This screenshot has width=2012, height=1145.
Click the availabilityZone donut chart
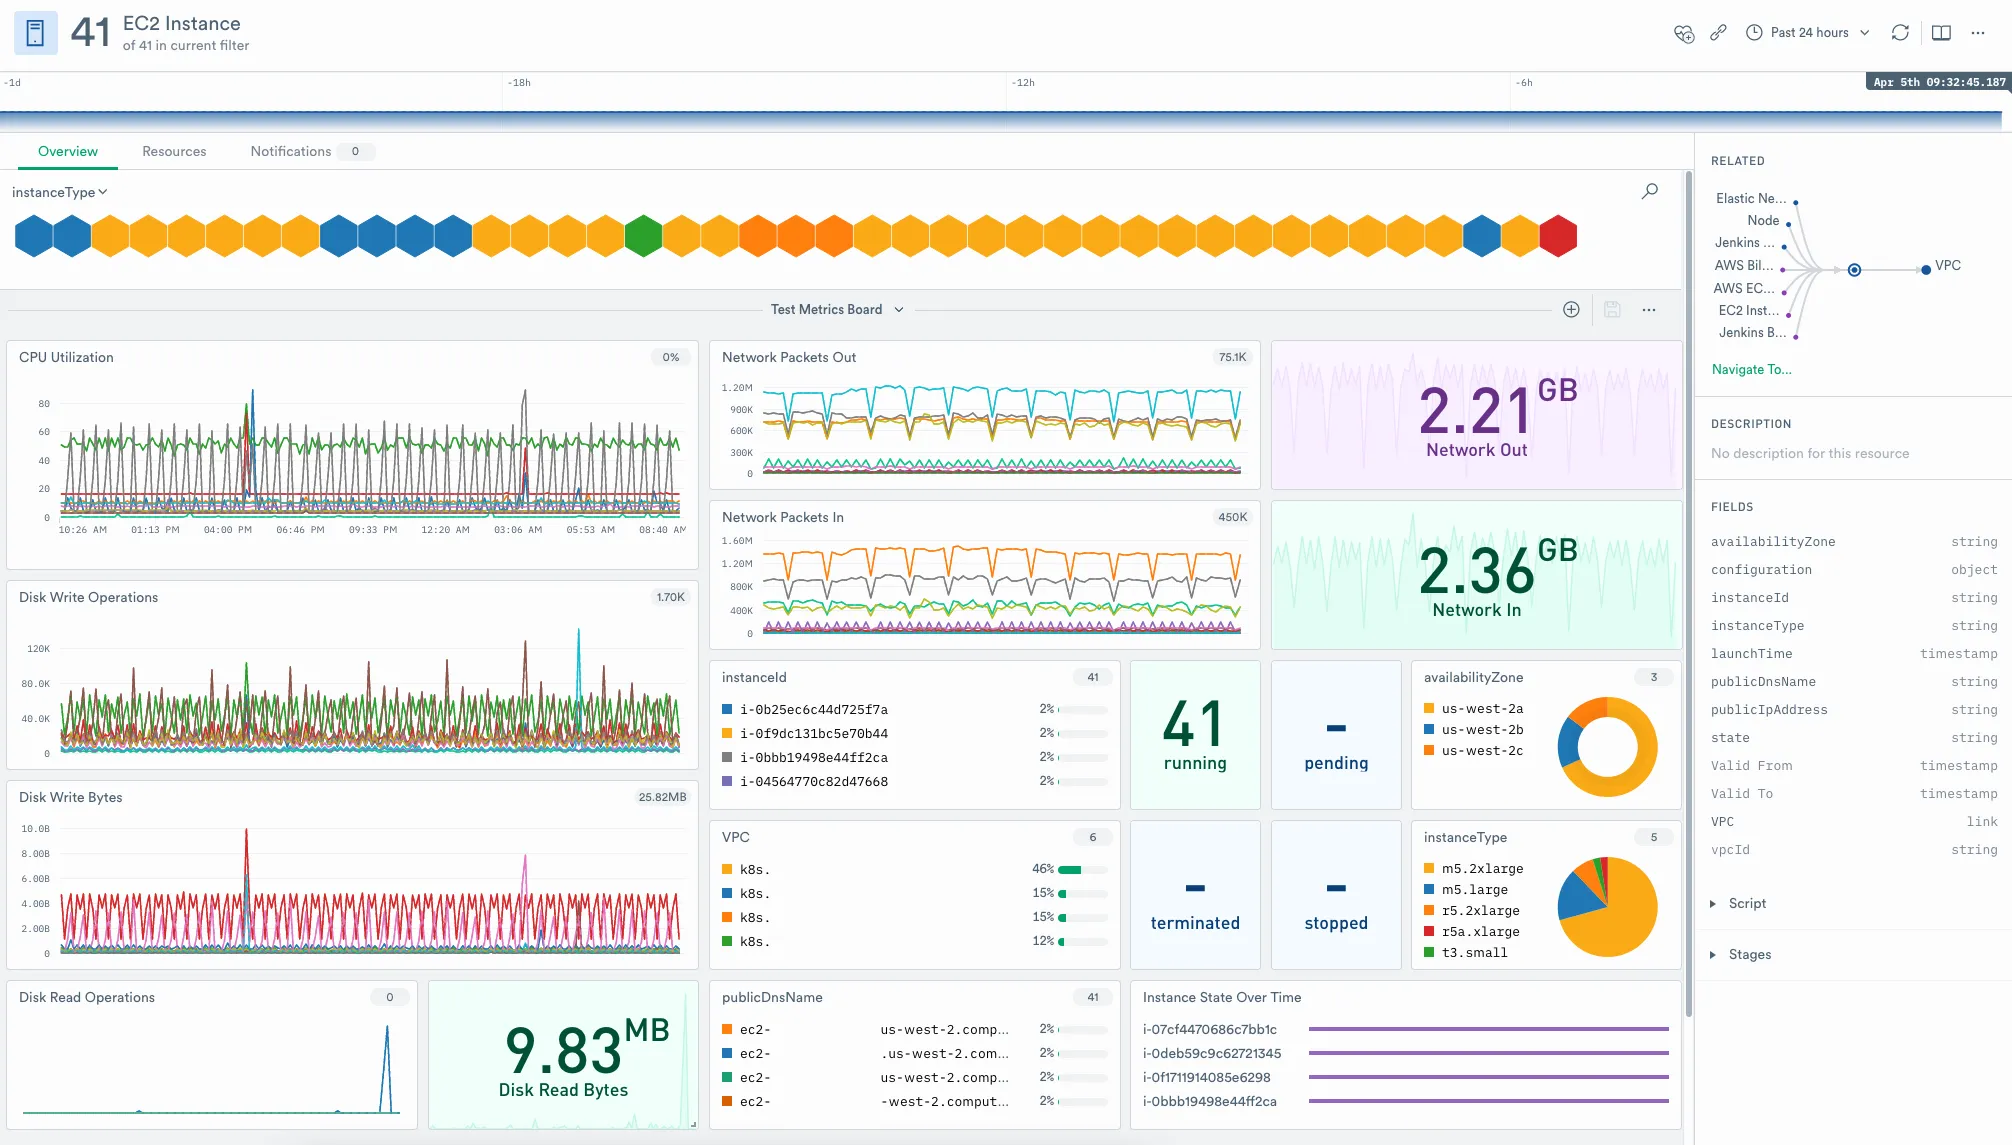[x=1607, y=747]
